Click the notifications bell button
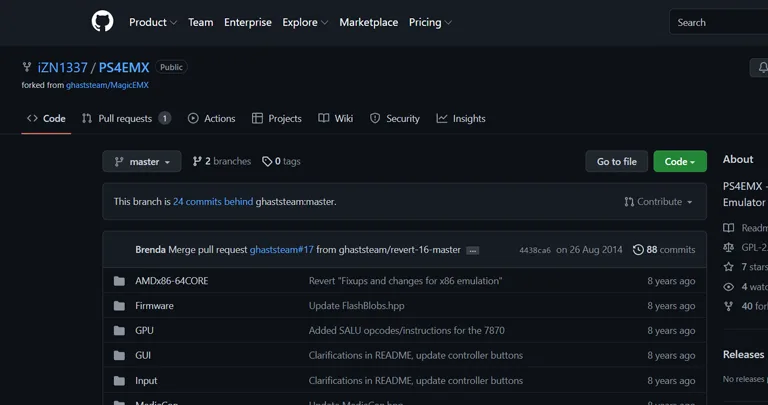 (x=761, y=68)
